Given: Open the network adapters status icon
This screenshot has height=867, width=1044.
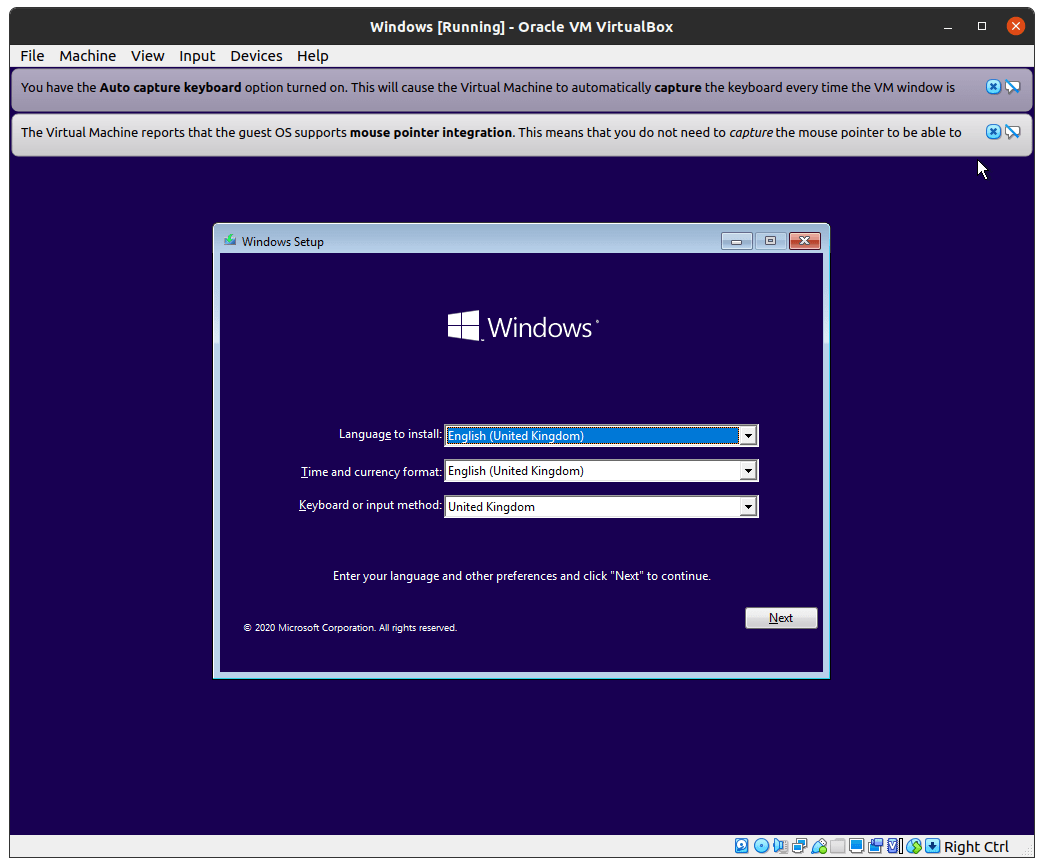Looking at the screenshot, I should (800, 846).
